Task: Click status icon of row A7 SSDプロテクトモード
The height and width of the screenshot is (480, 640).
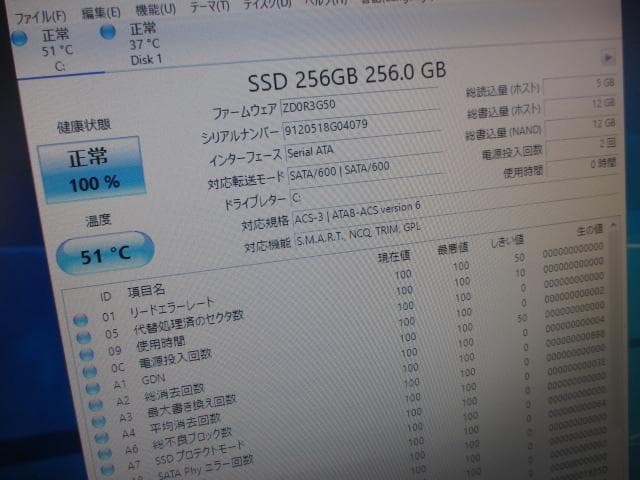Action: pos(107,469)
